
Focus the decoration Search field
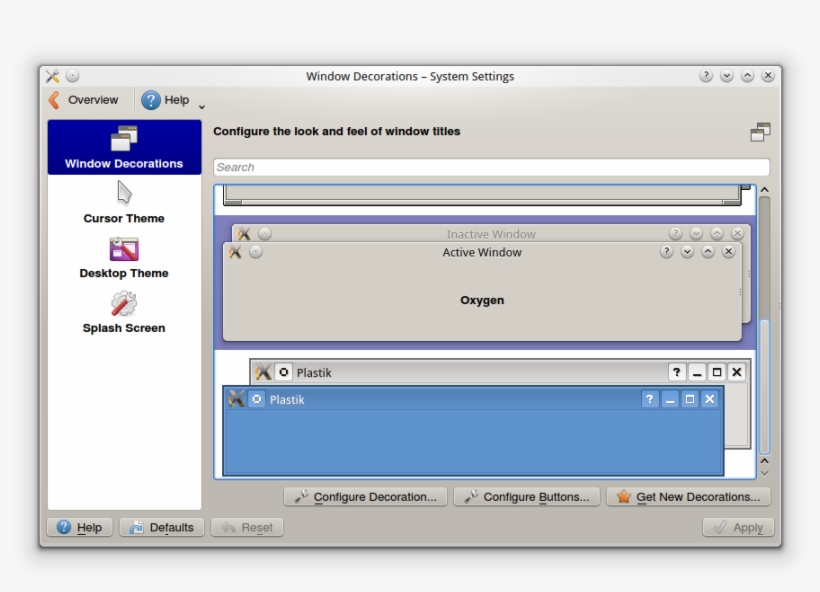[x=490, y=166]
